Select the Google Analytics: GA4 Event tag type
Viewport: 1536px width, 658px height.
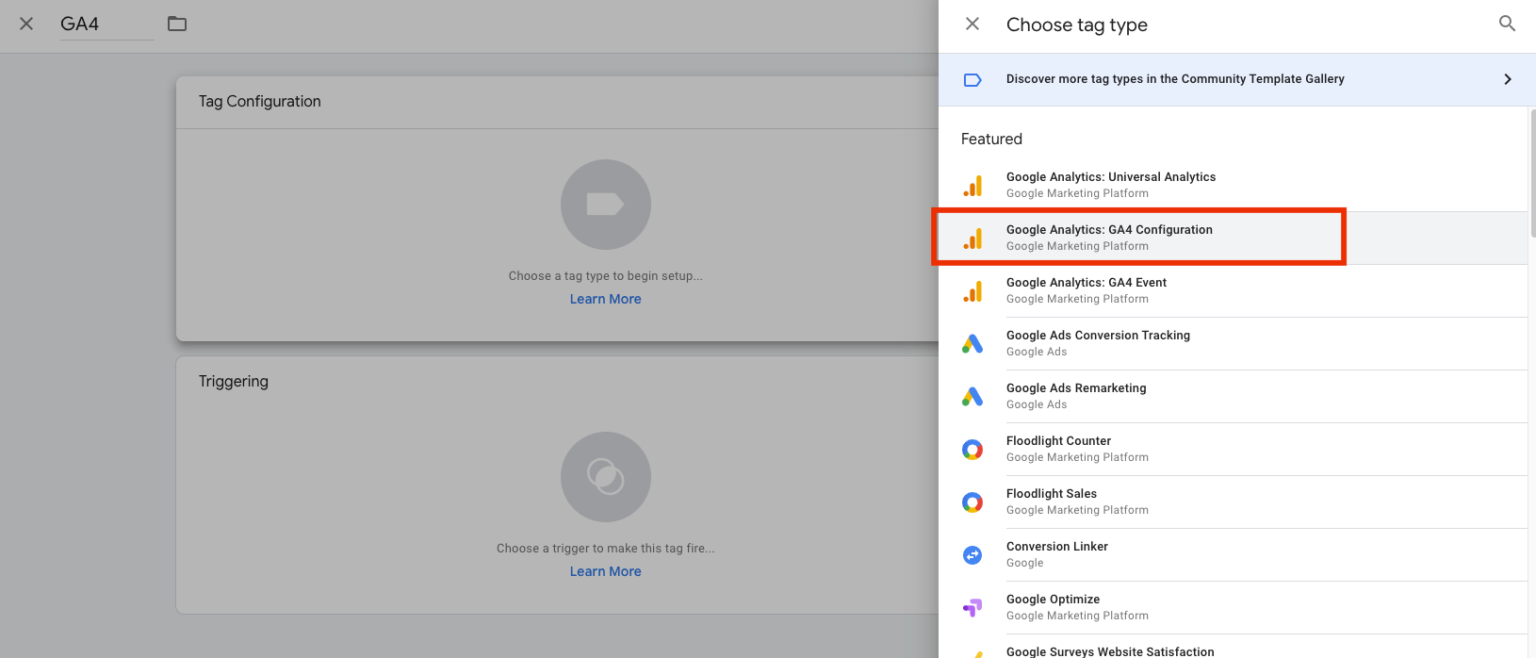point(1086,289)
